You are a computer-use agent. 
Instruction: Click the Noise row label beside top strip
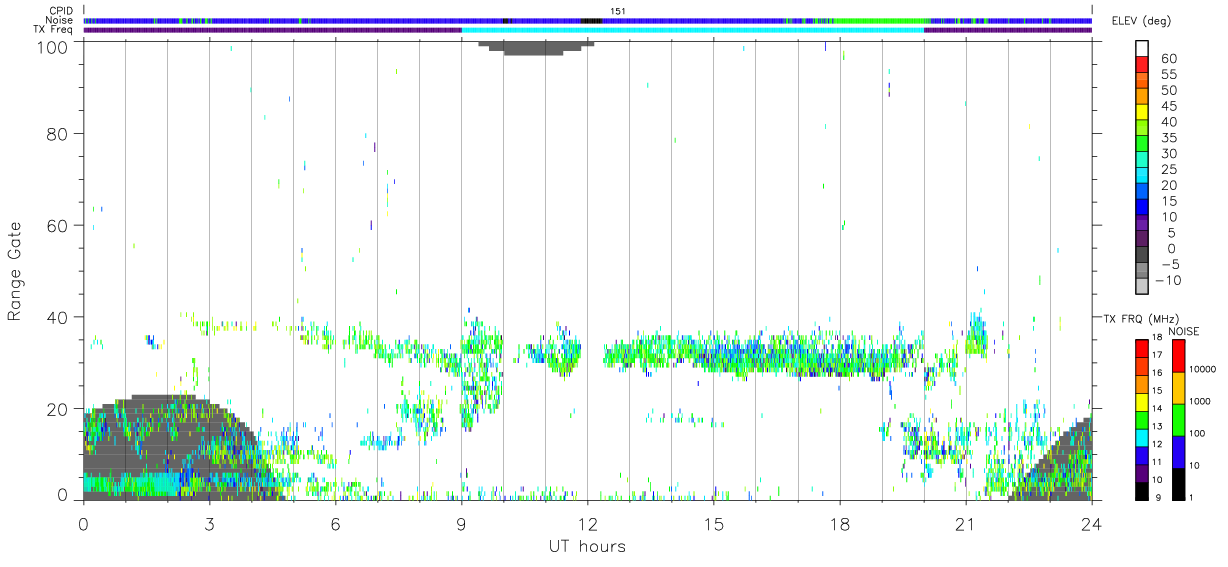click(x=60, y=20)
